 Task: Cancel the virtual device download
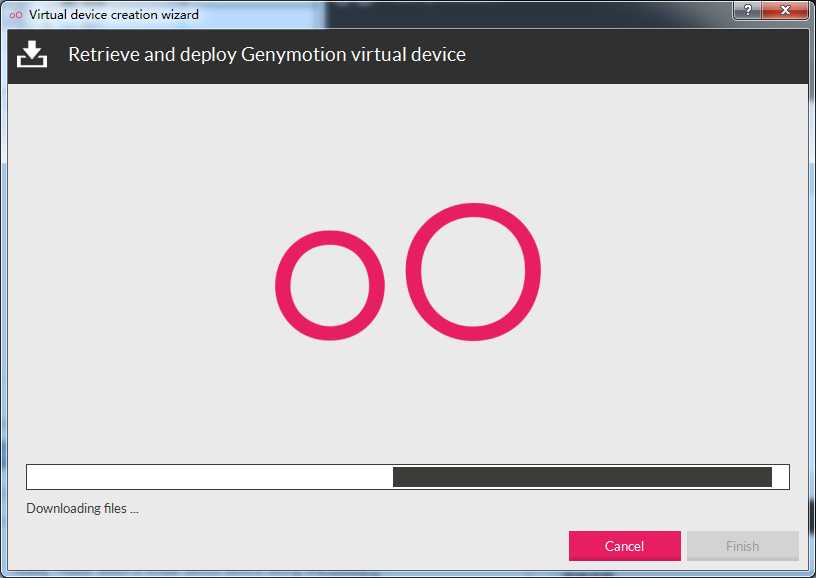pyautogui.click(x=624, y=546)
